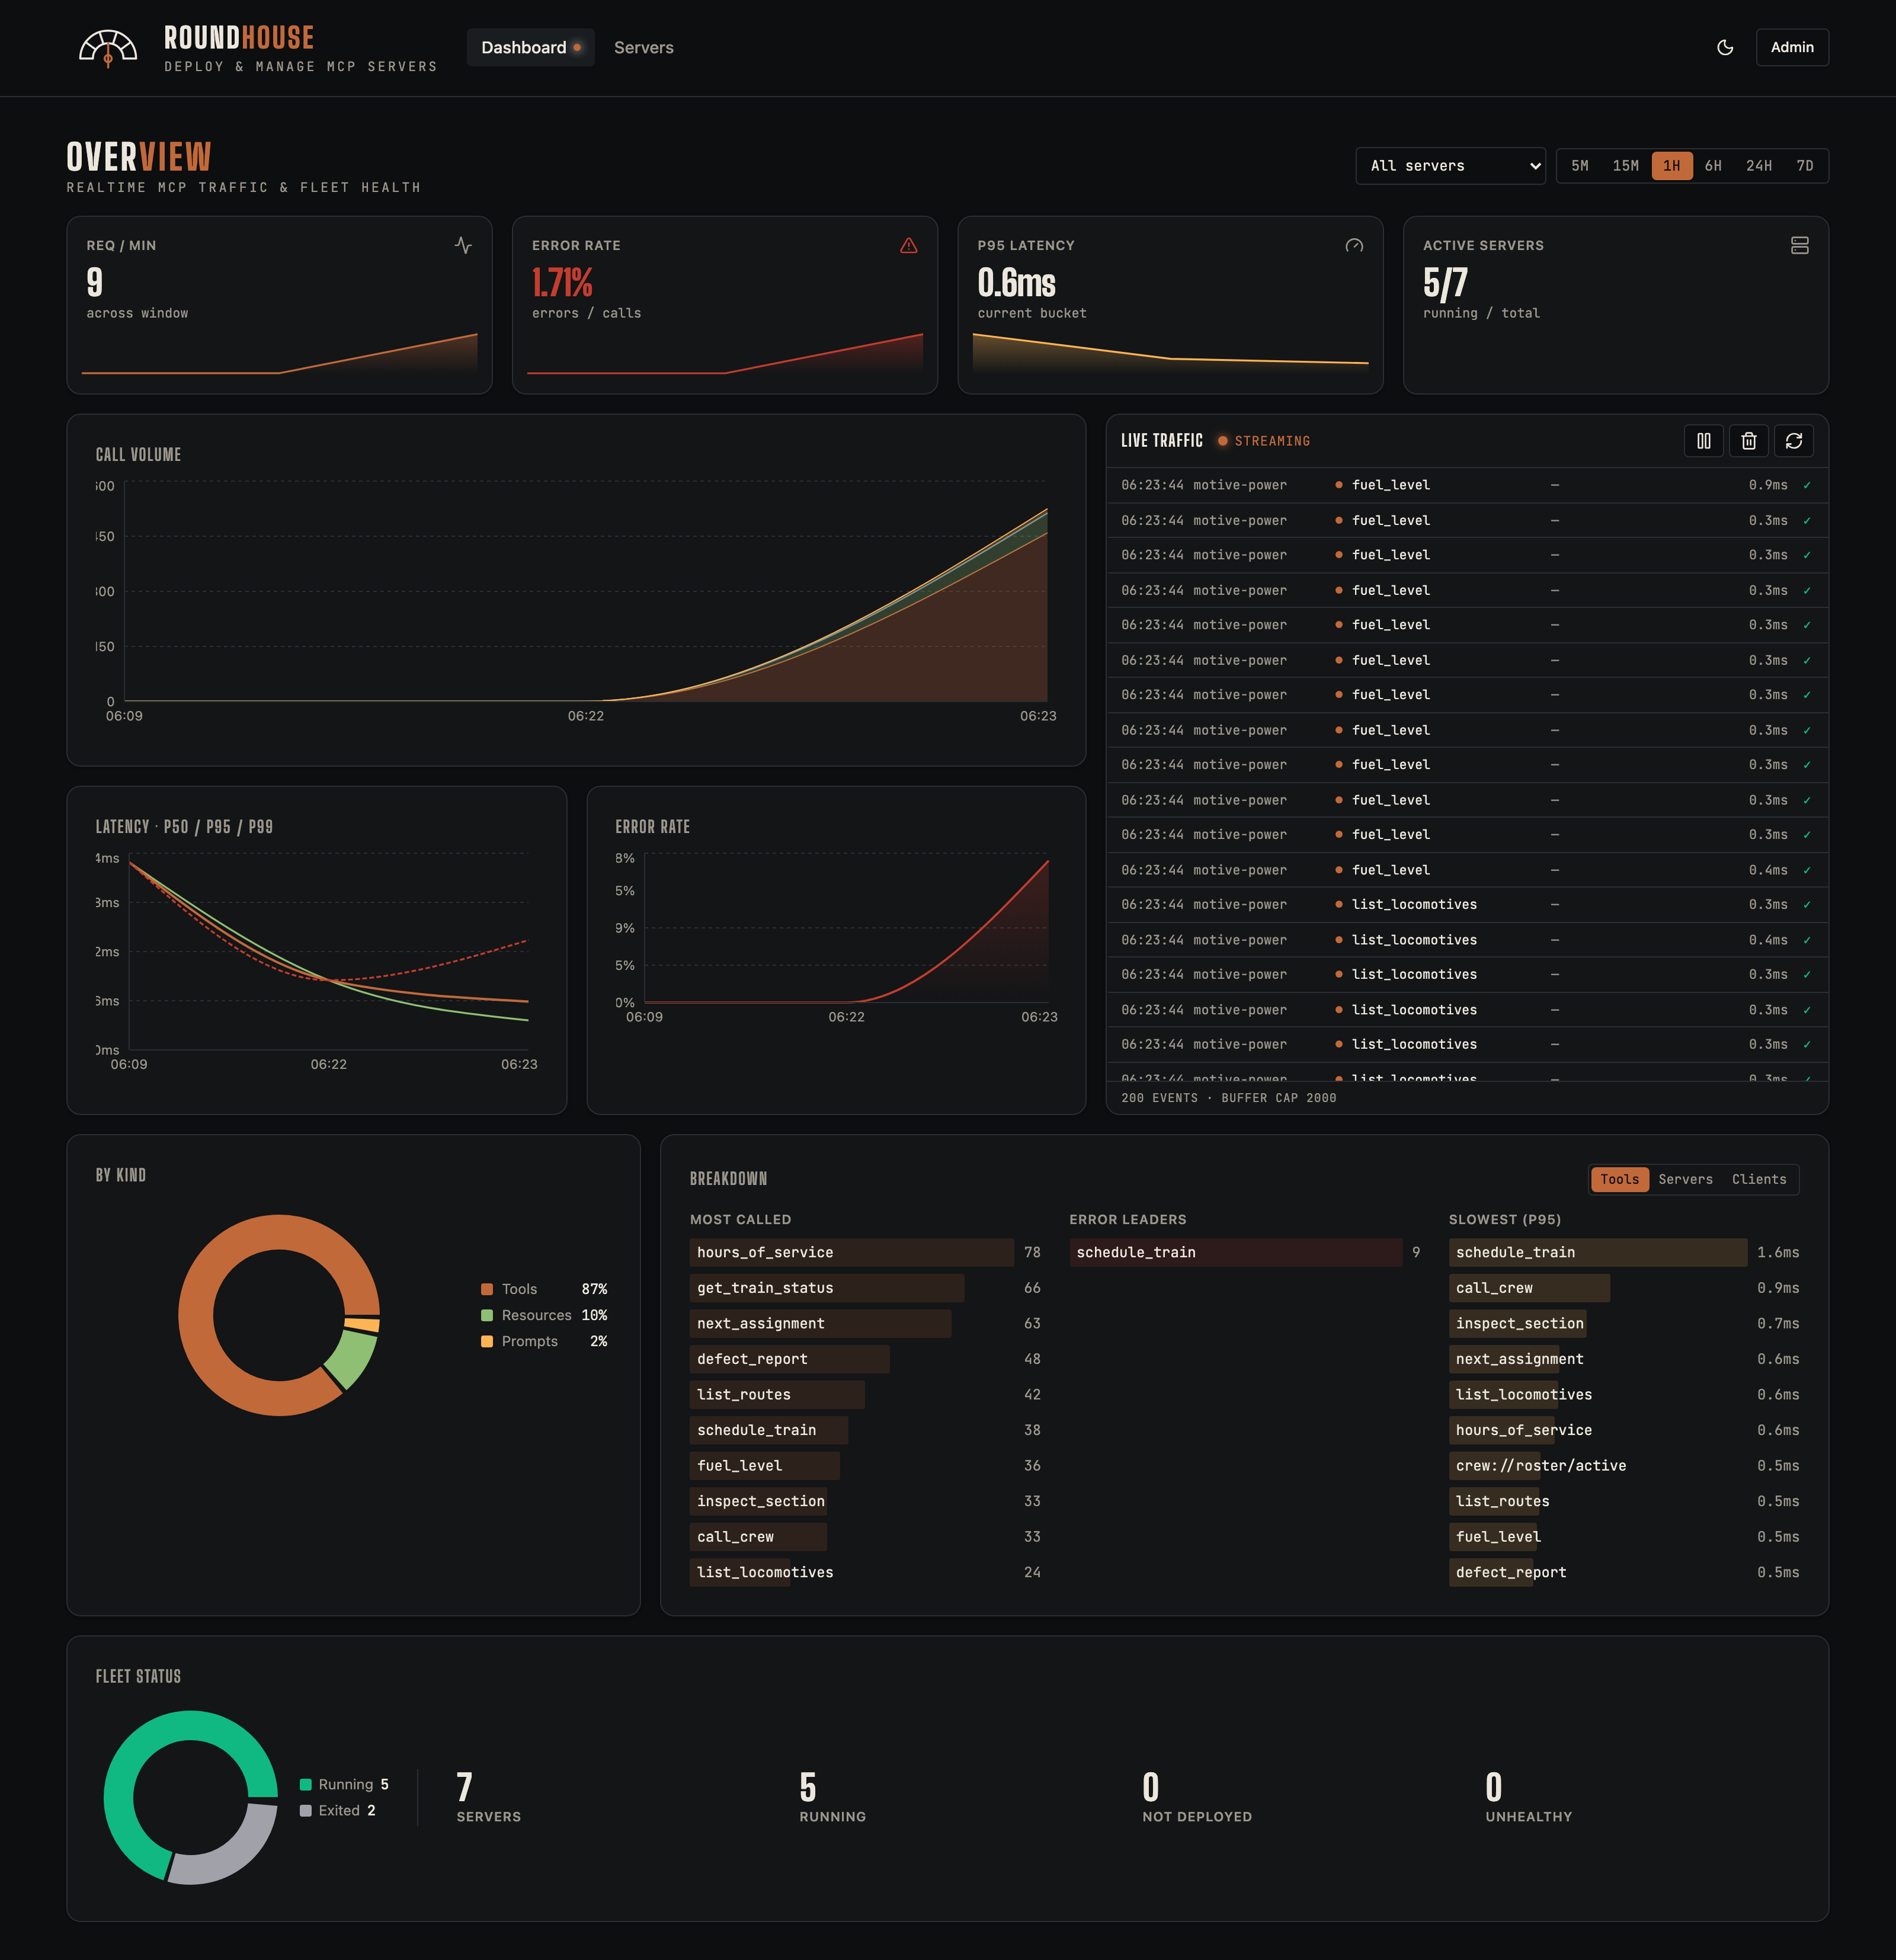Click the Admin button

pos(1792,48)
